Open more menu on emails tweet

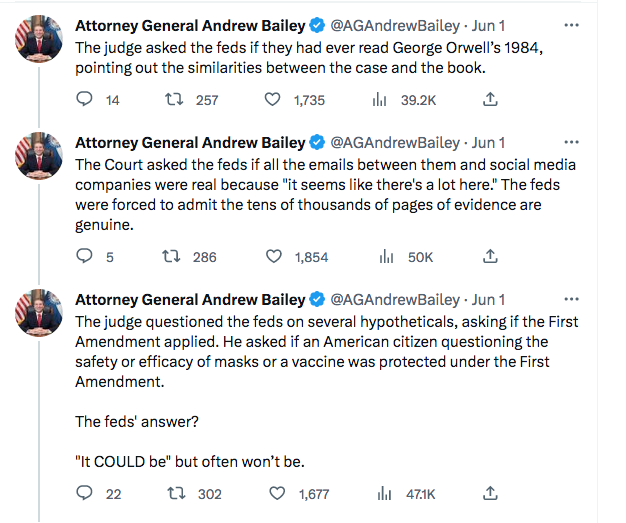click(571, 142)
